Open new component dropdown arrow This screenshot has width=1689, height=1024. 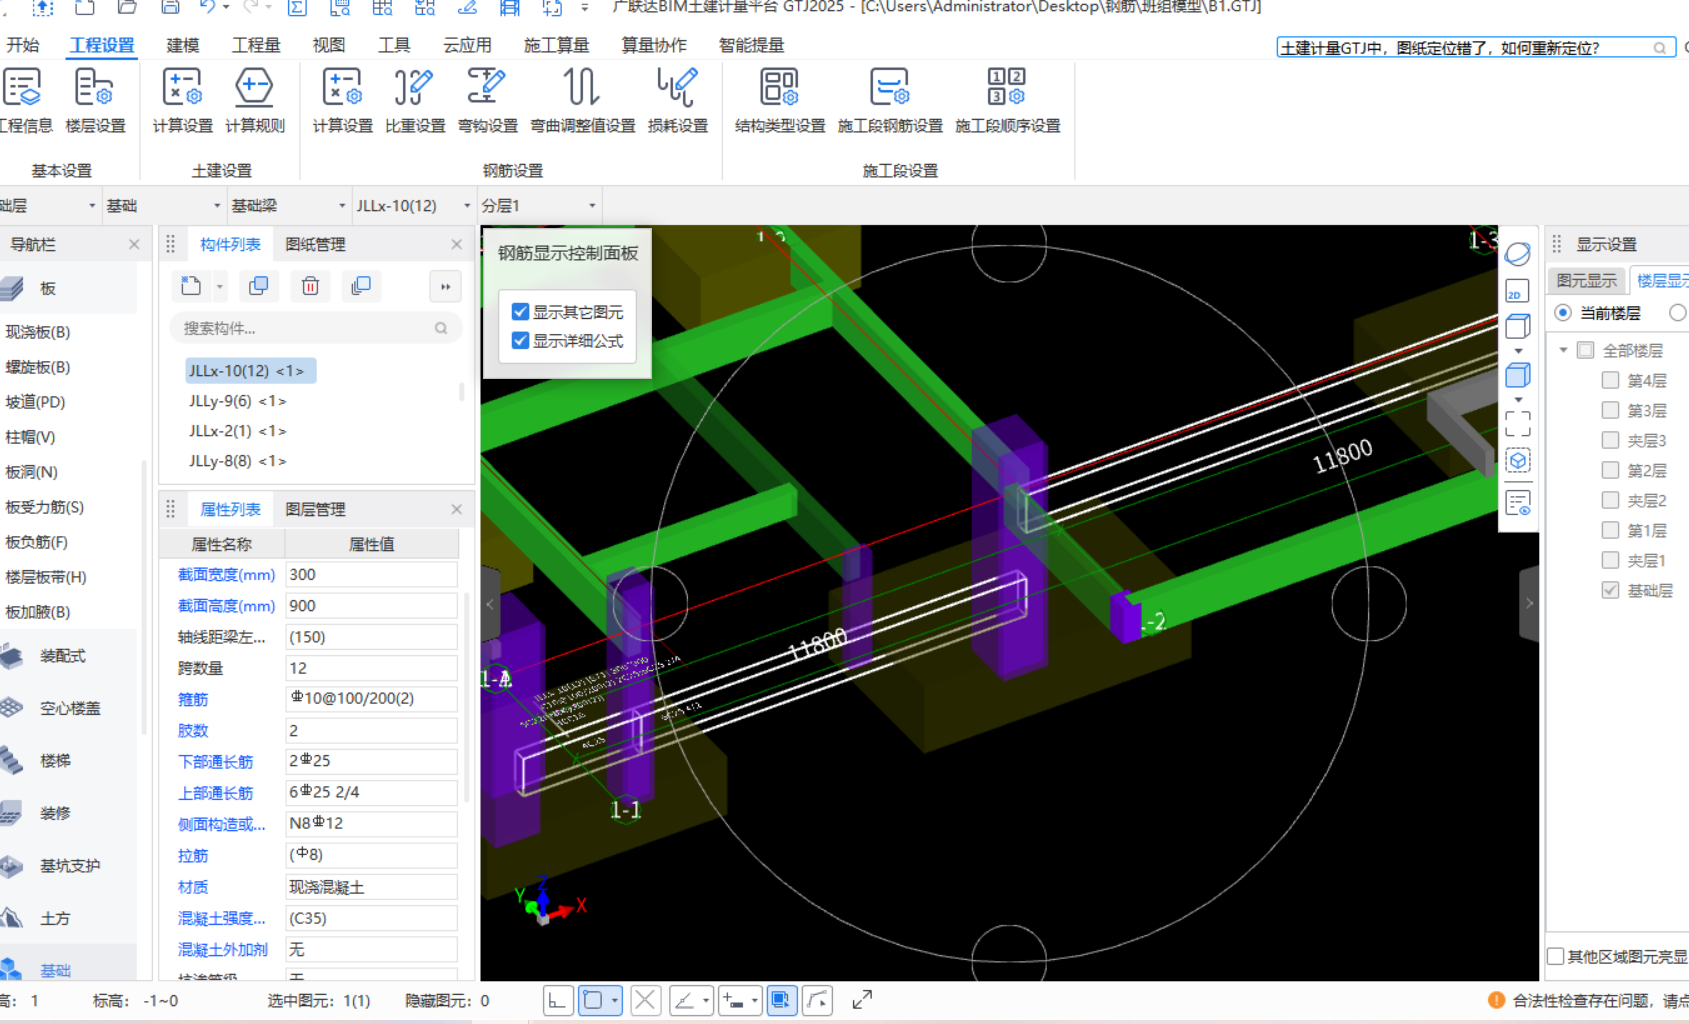point(220,287)
